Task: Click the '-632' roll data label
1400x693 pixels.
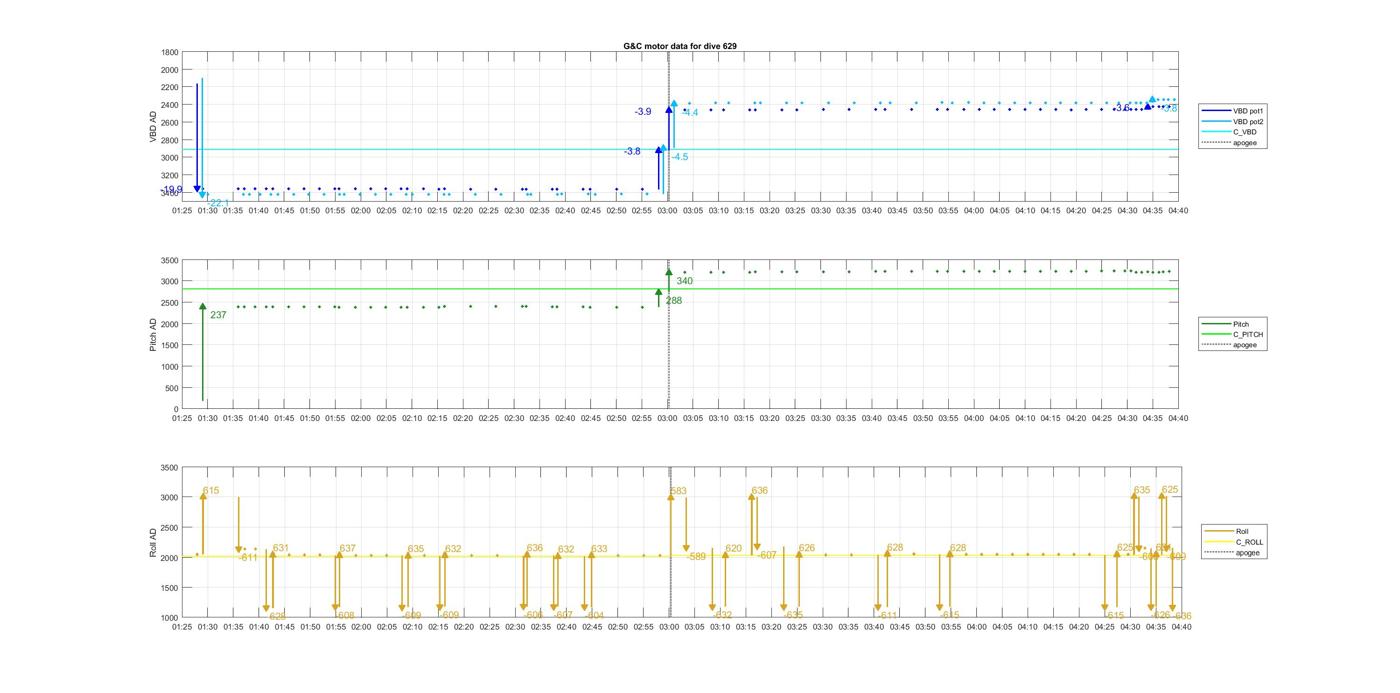Action: point(723,615)
